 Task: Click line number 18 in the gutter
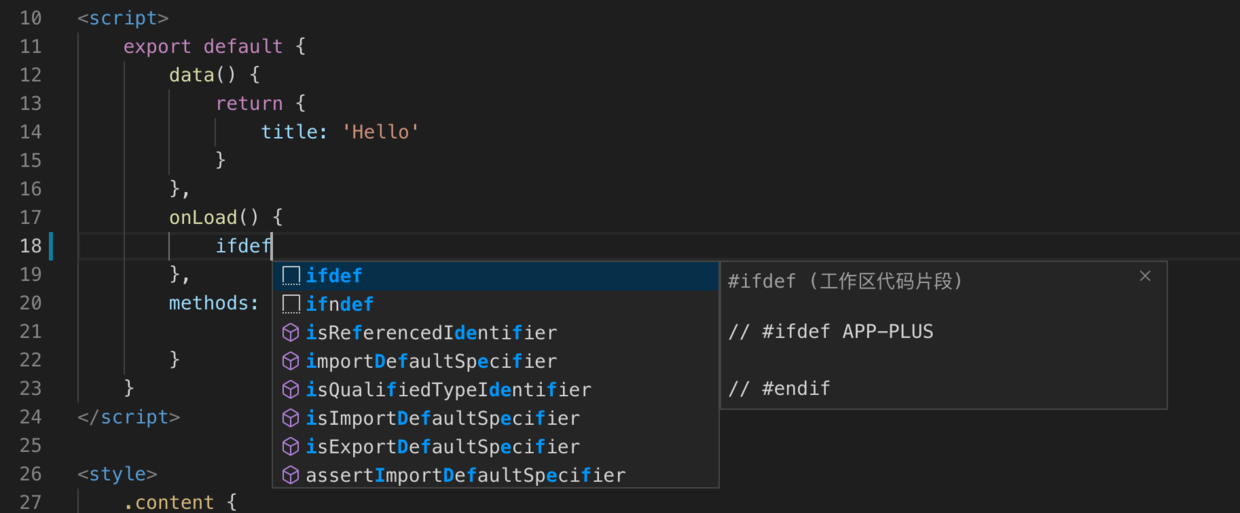point(30,246)
